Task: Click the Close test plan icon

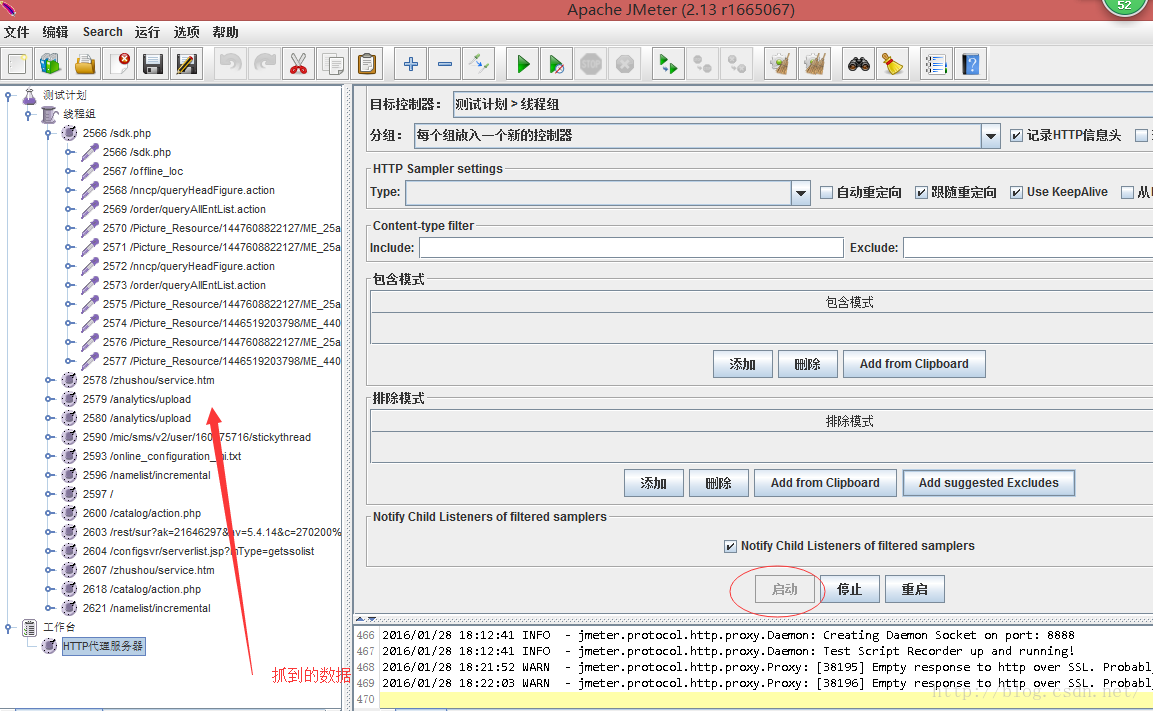Action: pyautogui.click(x=120, y=65)
